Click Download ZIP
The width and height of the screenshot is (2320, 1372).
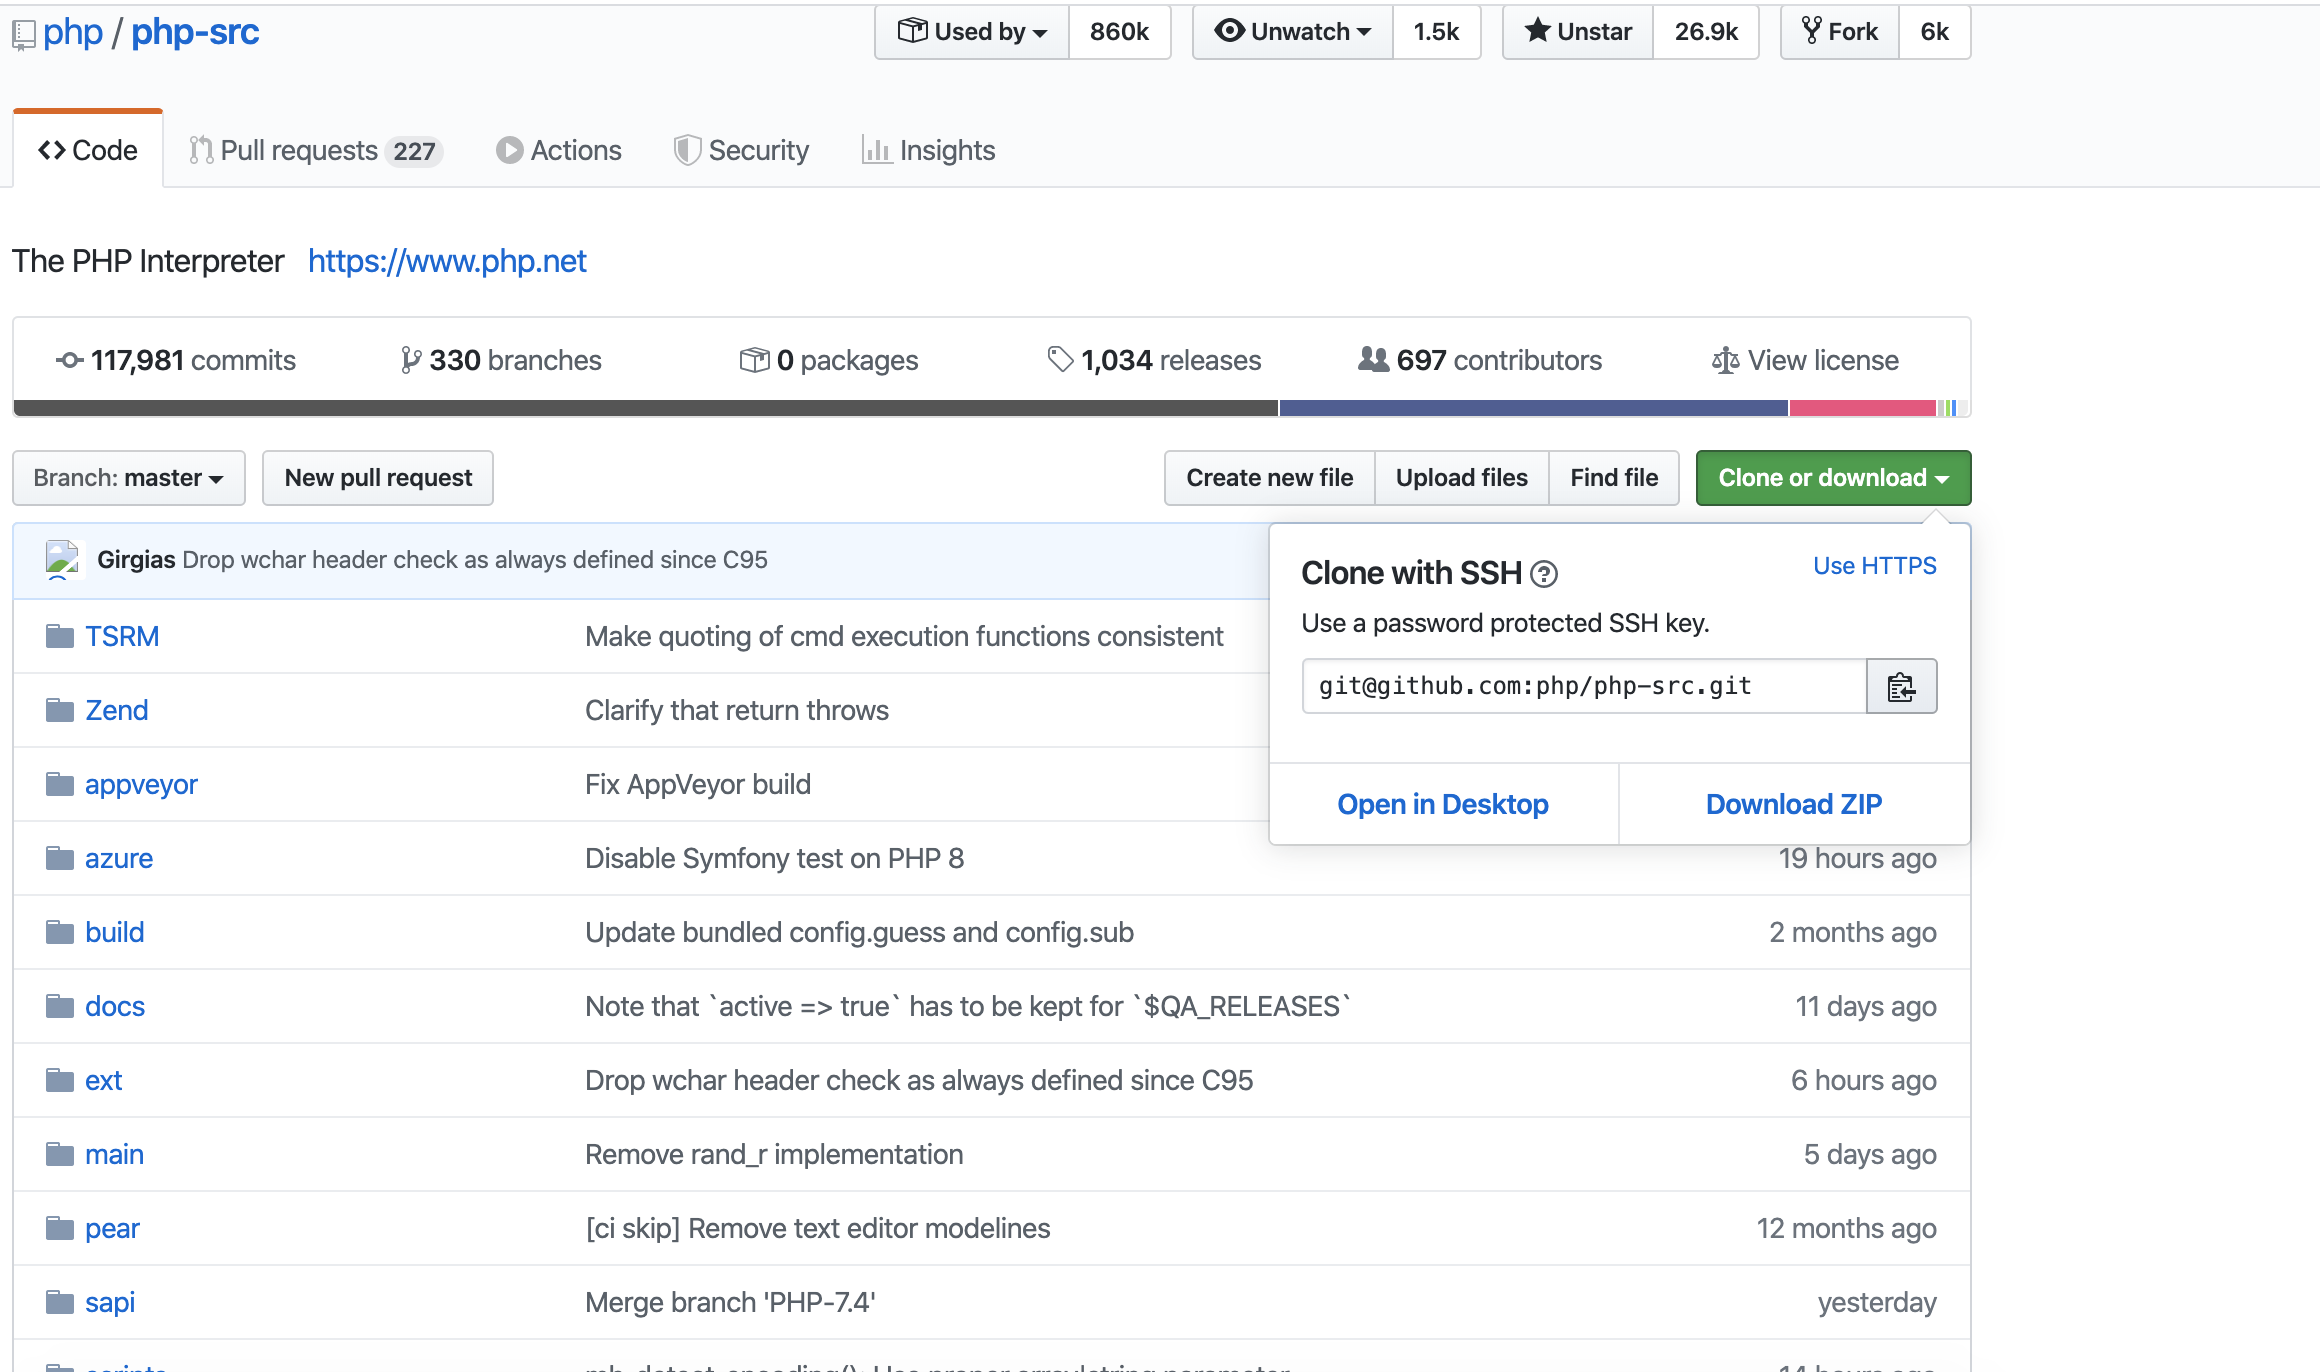1794,804
